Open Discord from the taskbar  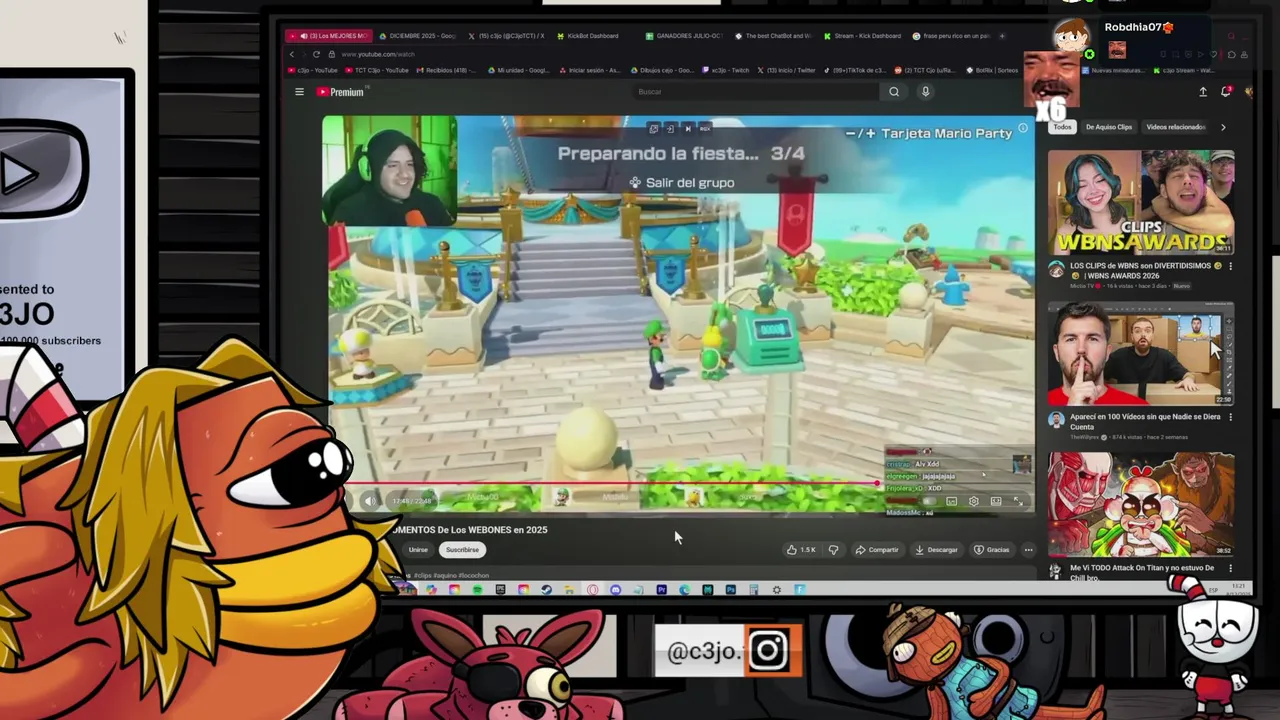615,590
